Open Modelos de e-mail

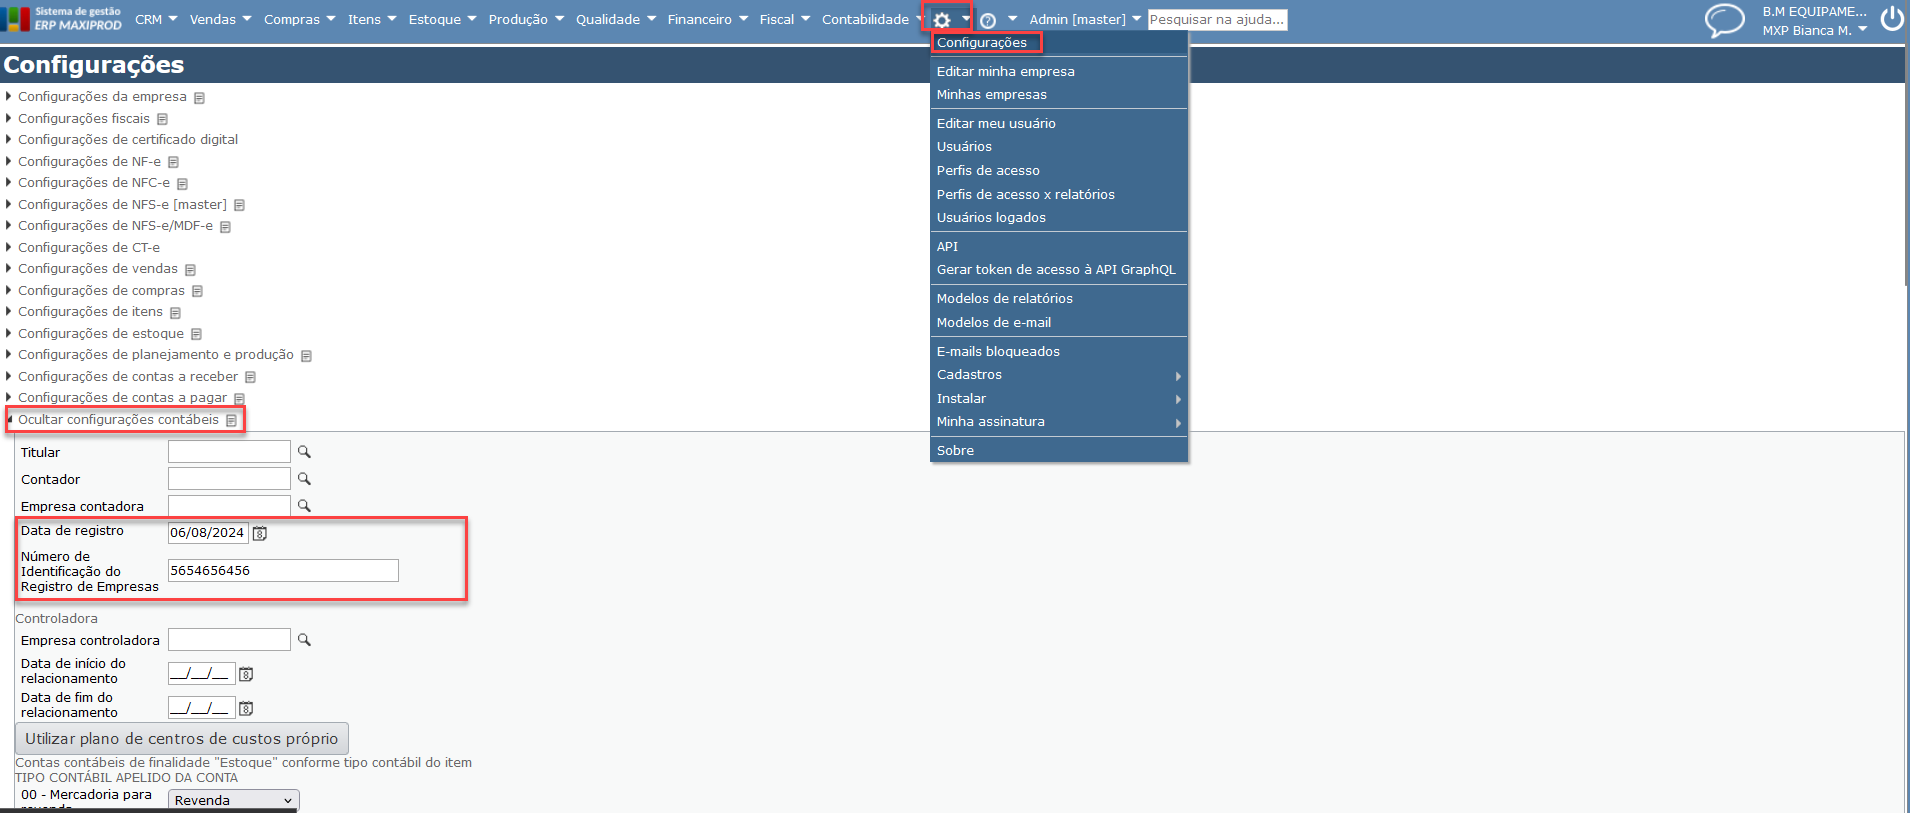pos(994,323)
